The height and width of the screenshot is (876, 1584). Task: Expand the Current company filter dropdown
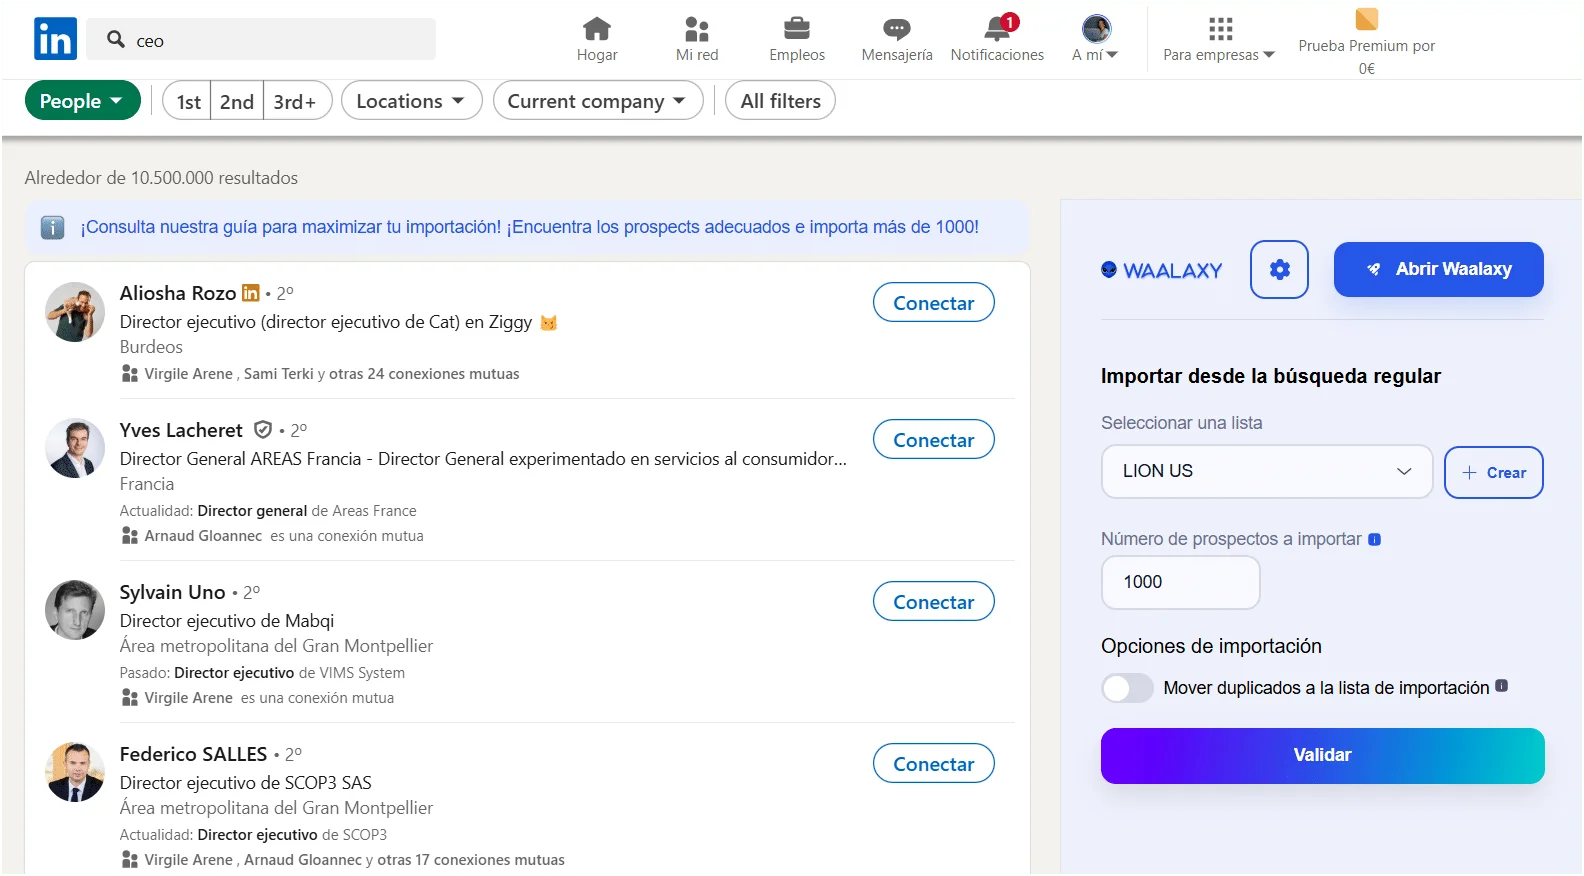click(597, 101)
